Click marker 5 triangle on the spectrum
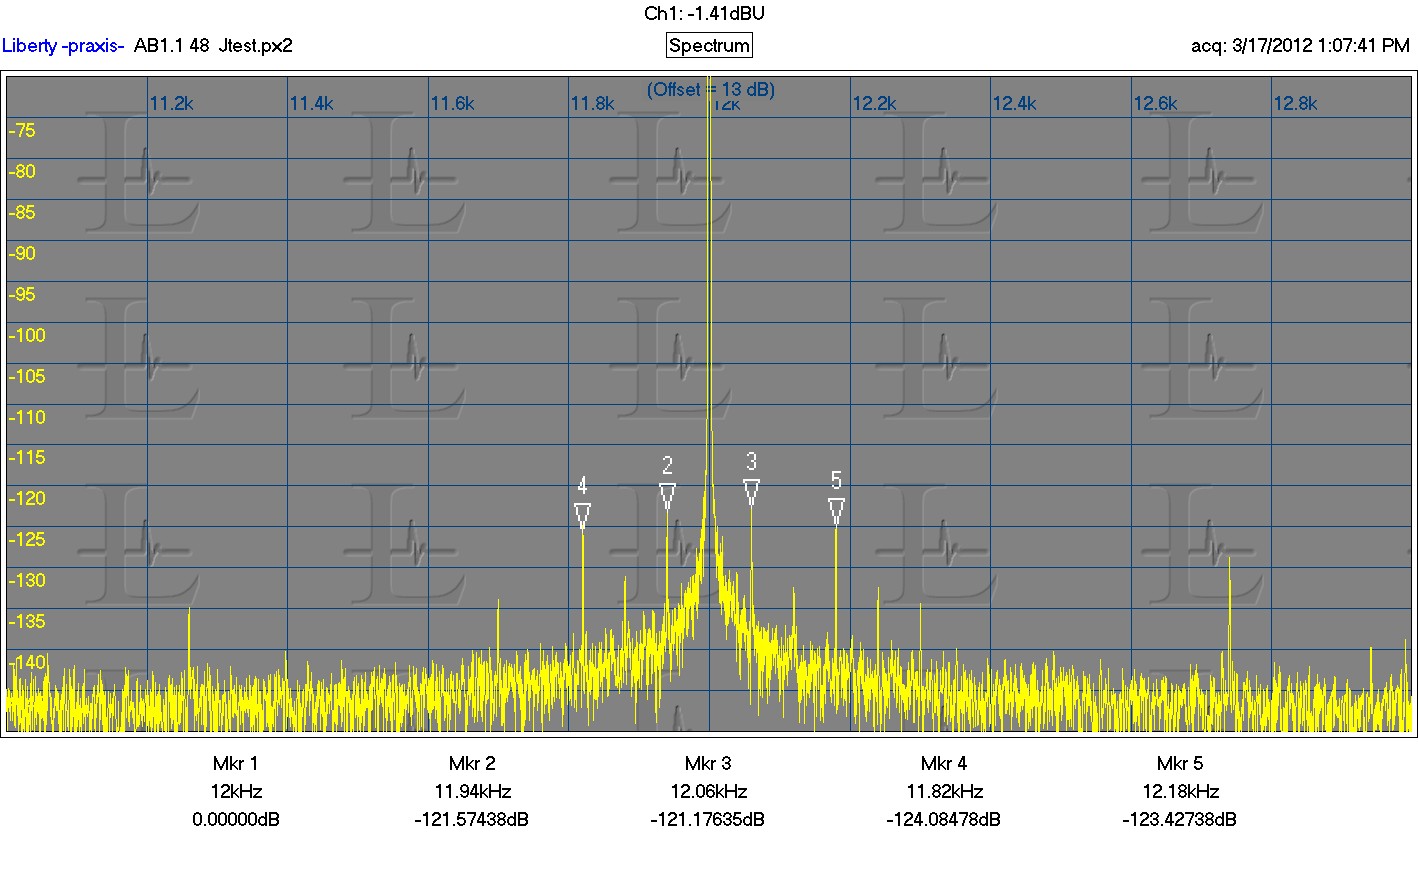Viewport: 1418px width, 882px height. (836, 511)
